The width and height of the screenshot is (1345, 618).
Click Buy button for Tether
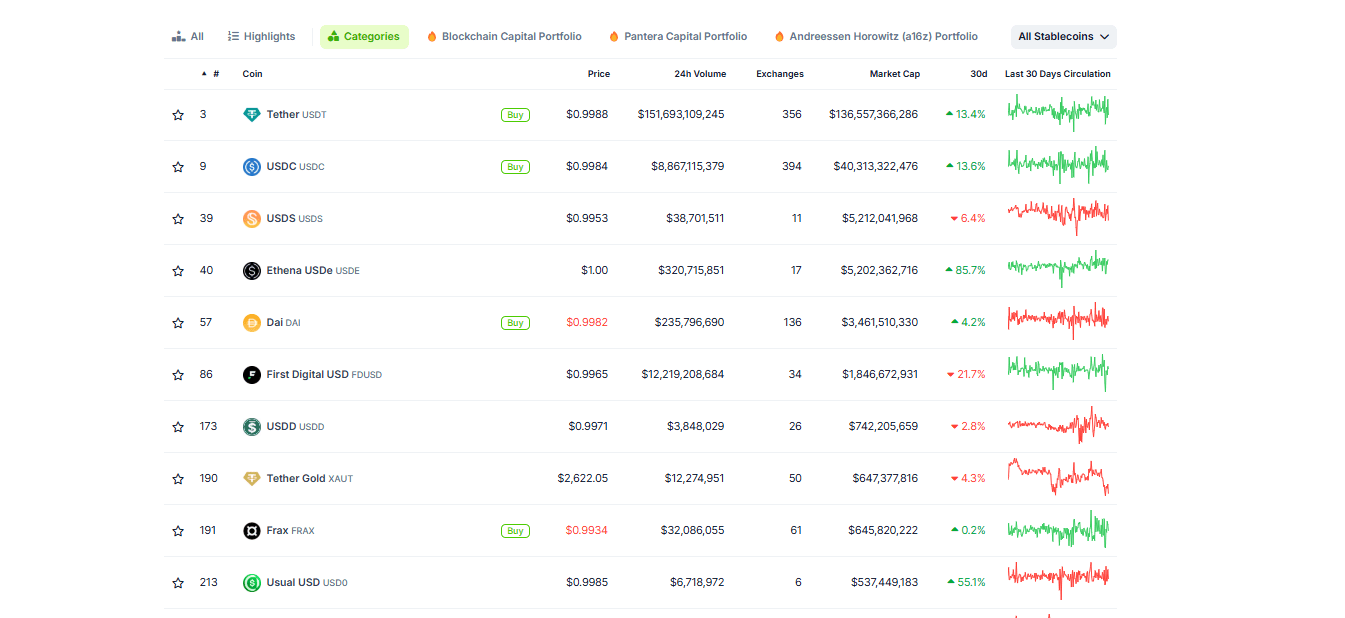point(515,115)
